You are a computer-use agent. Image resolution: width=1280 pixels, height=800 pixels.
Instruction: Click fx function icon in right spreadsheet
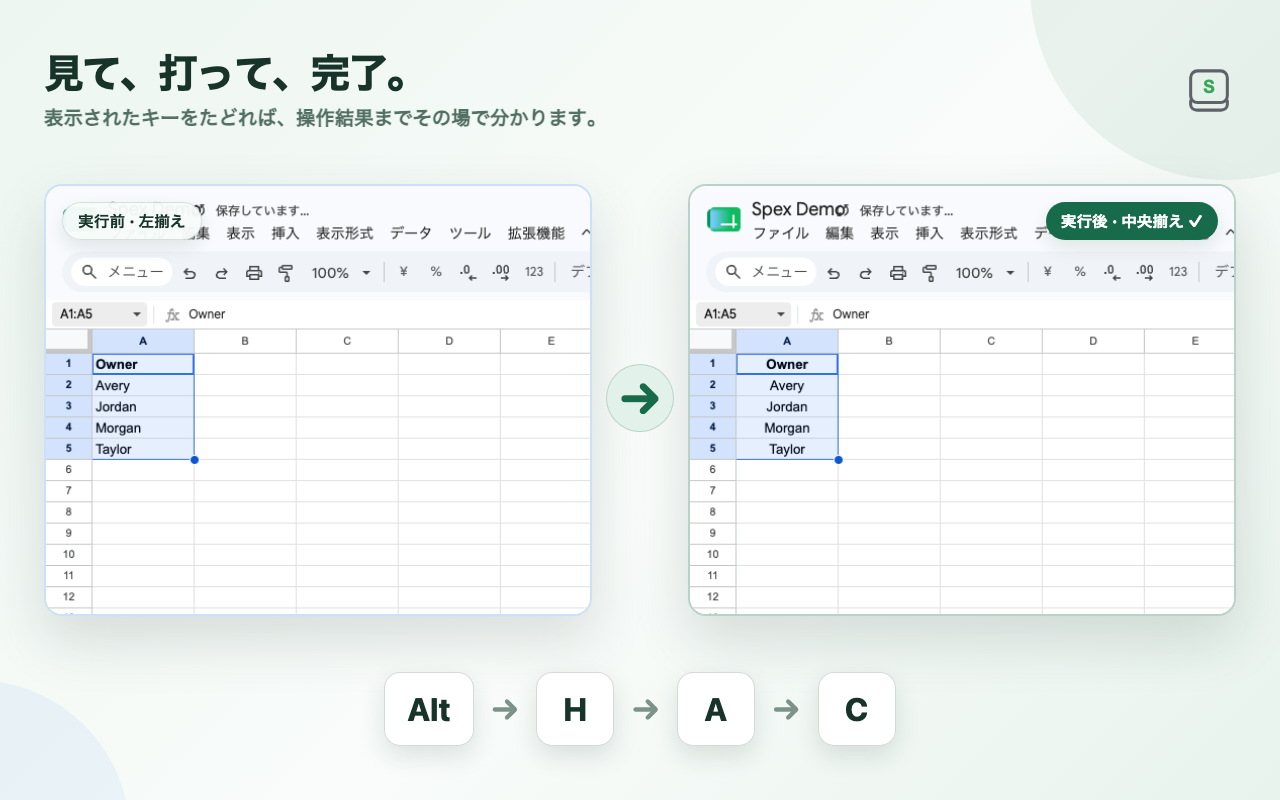[816, 314]
